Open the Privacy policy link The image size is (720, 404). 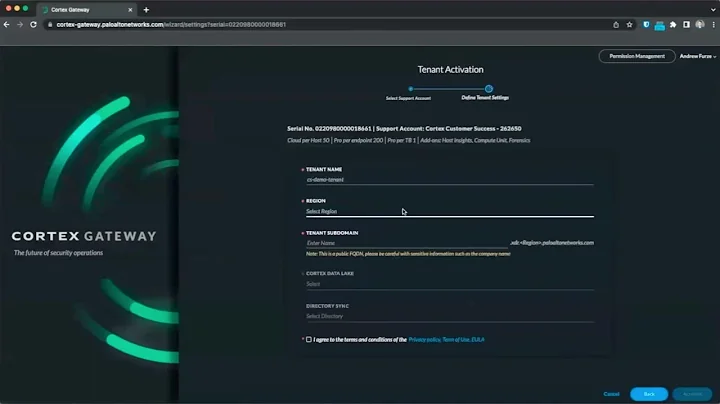tap(424, 340)
